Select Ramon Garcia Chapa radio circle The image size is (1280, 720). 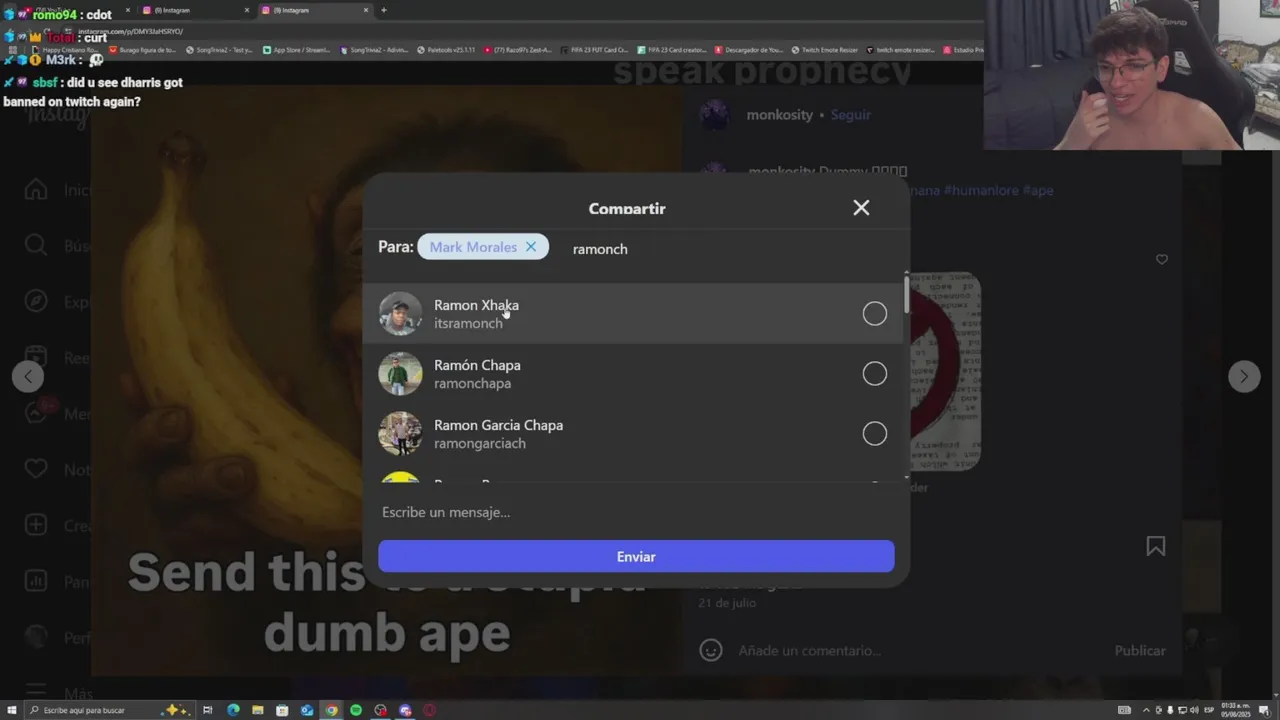[875, 434]
